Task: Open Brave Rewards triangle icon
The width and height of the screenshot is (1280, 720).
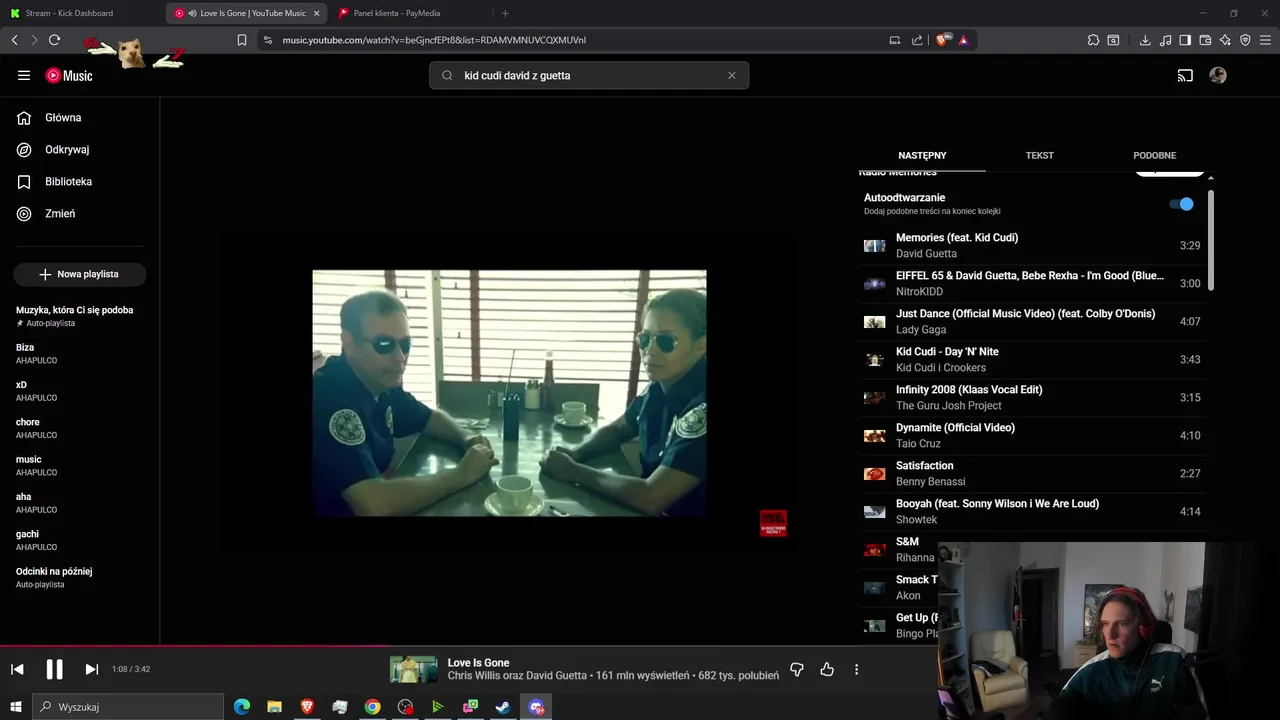Action: coord(963,40)
